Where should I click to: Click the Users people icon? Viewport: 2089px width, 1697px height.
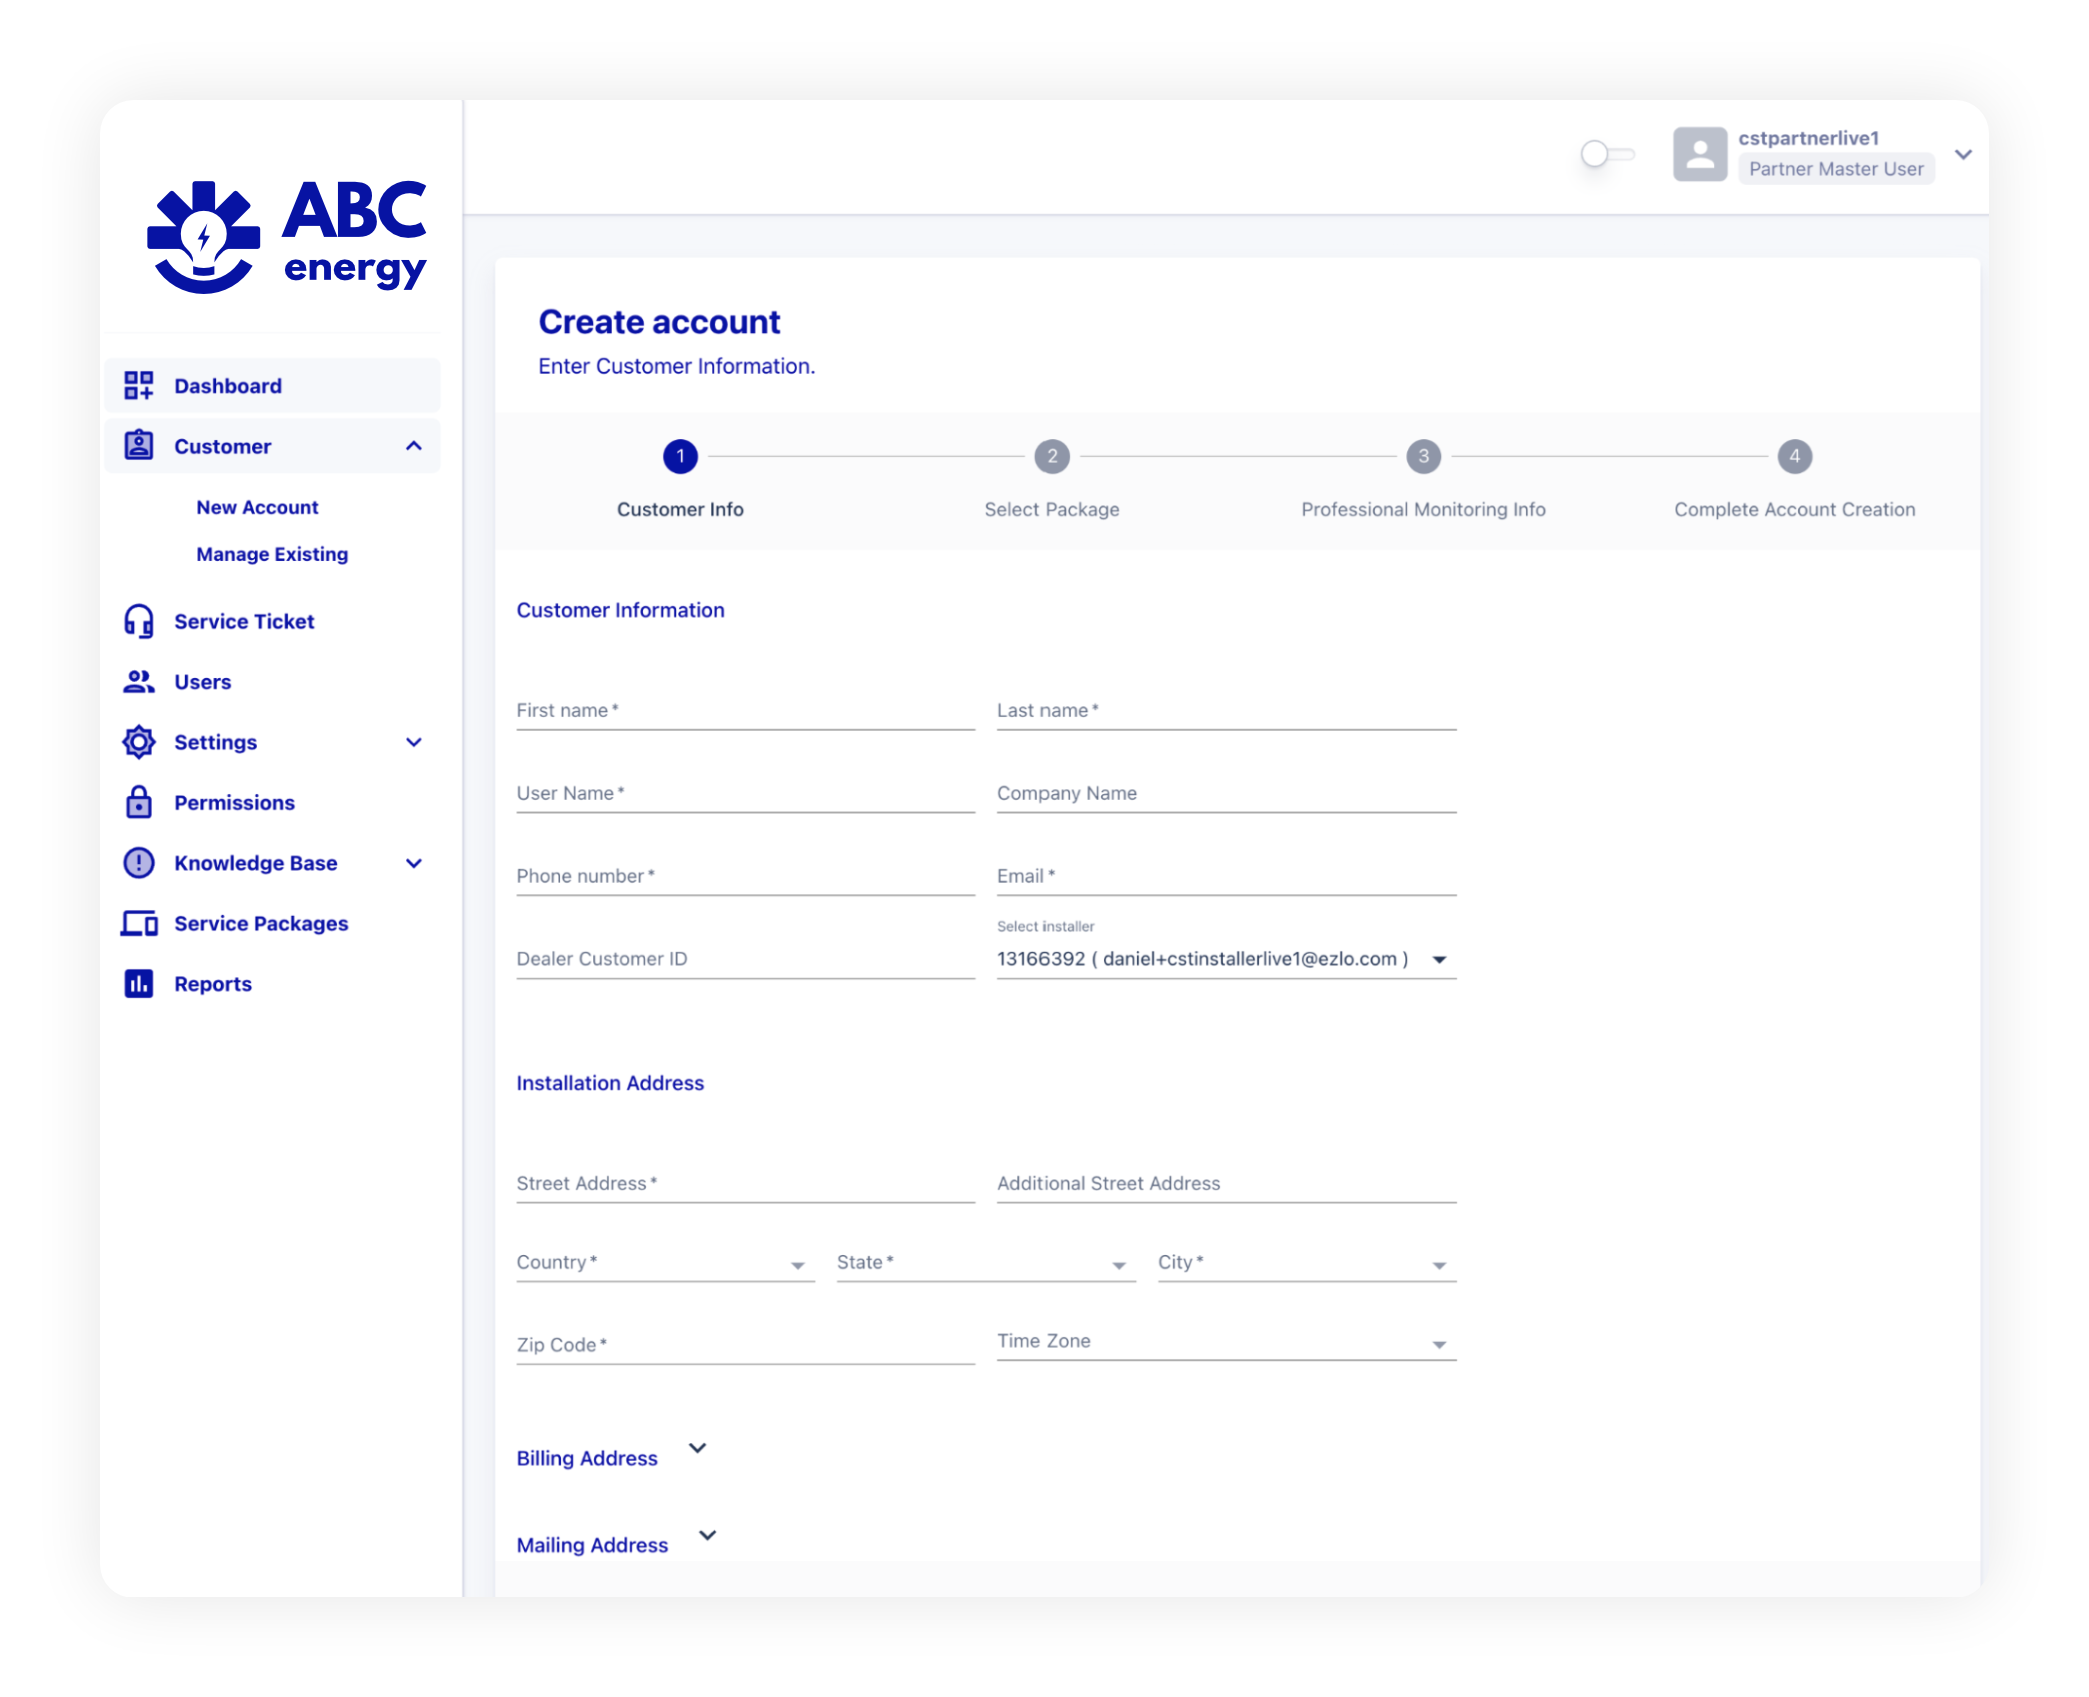138,682
